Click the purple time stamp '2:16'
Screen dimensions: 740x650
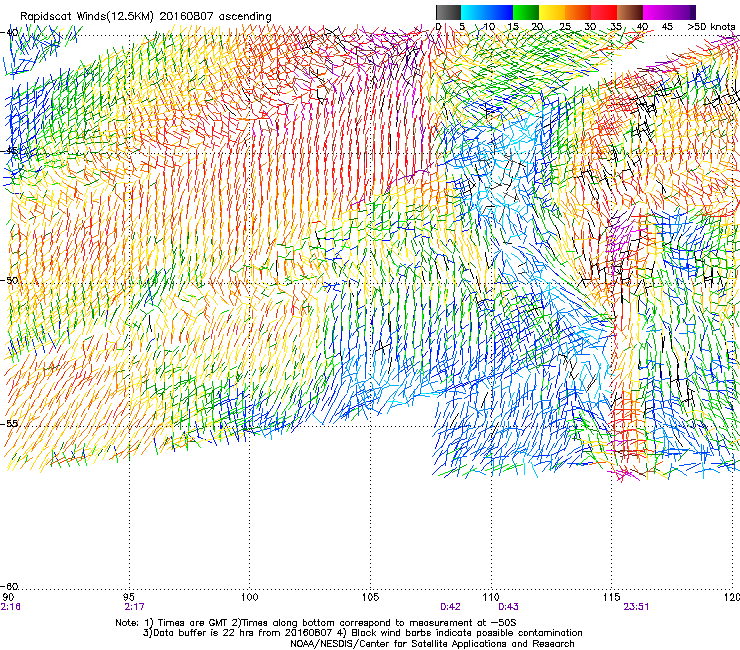coord(10,607)
